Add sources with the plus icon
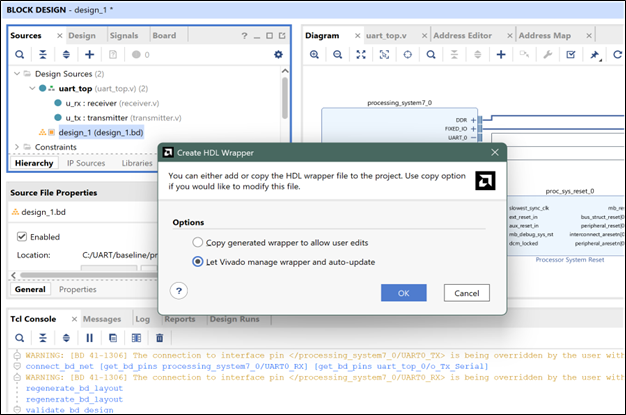The image size is (626, 415). [89, 55]
